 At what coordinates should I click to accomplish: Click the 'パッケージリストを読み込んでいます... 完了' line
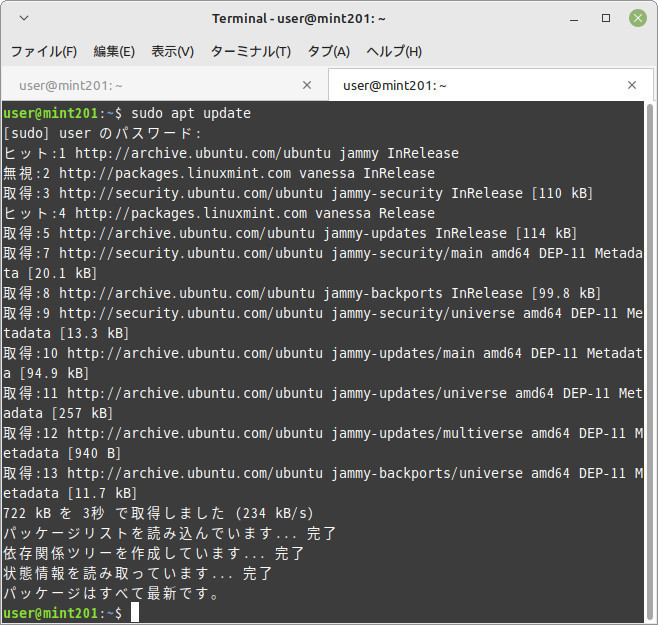point(170,534)
